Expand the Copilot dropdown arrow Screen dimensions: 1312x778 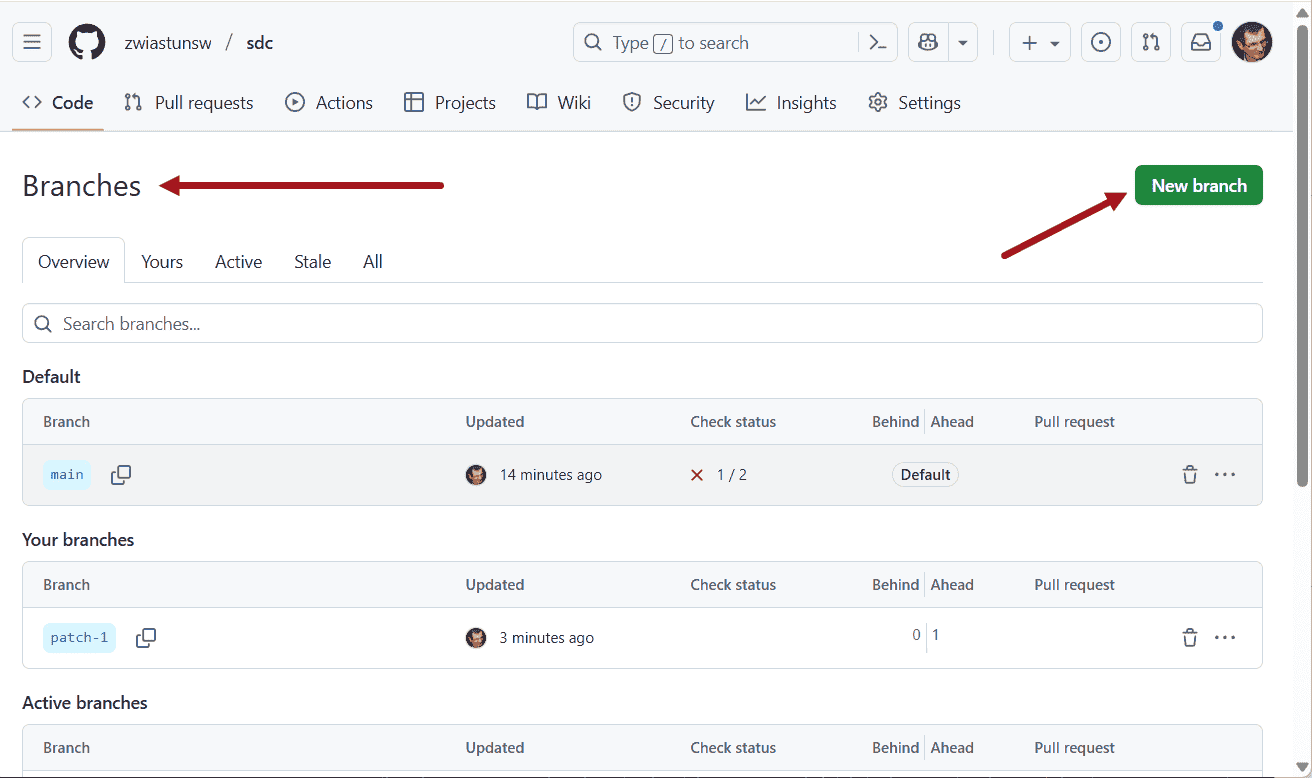(963, 43)
